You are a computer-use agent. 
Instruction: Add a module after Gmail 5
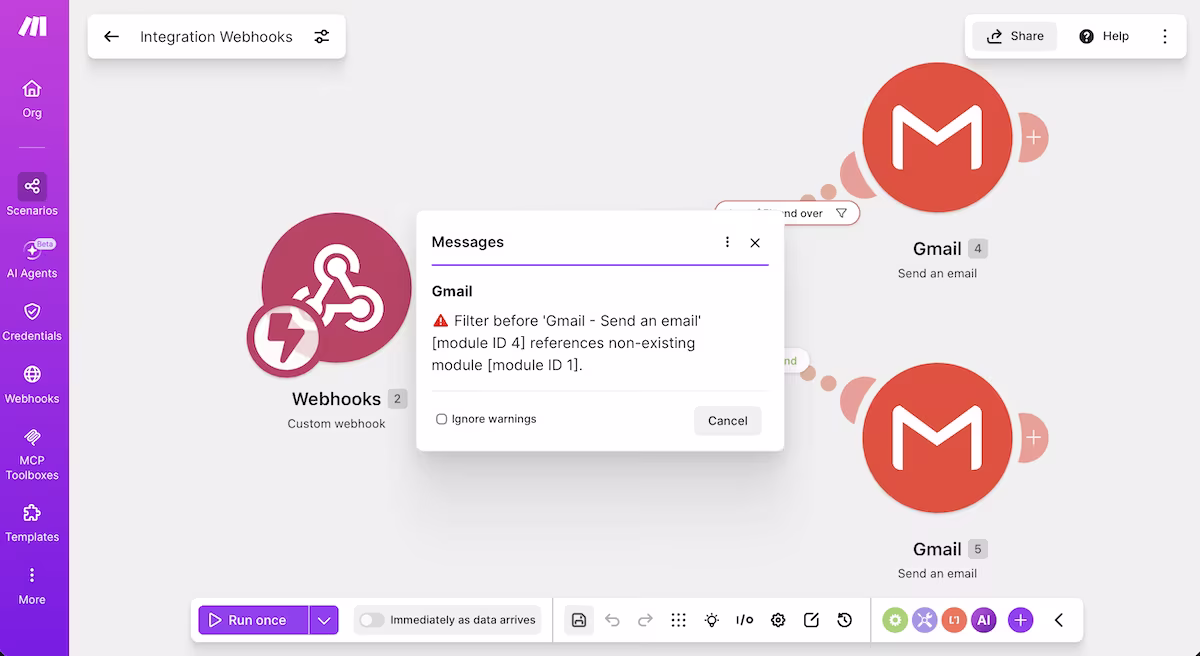(x=1033, y=437)
